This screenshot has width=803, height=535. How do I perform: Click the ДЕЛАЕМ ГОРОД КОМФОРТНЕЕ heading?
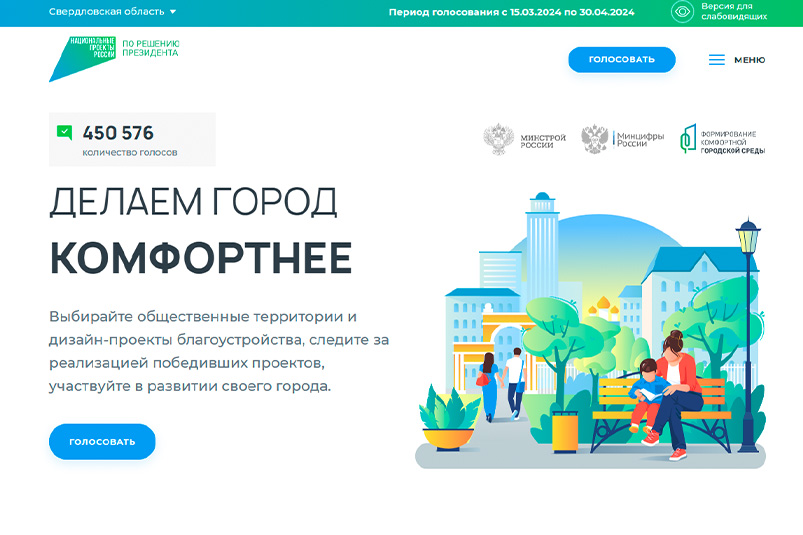(200, 230)
